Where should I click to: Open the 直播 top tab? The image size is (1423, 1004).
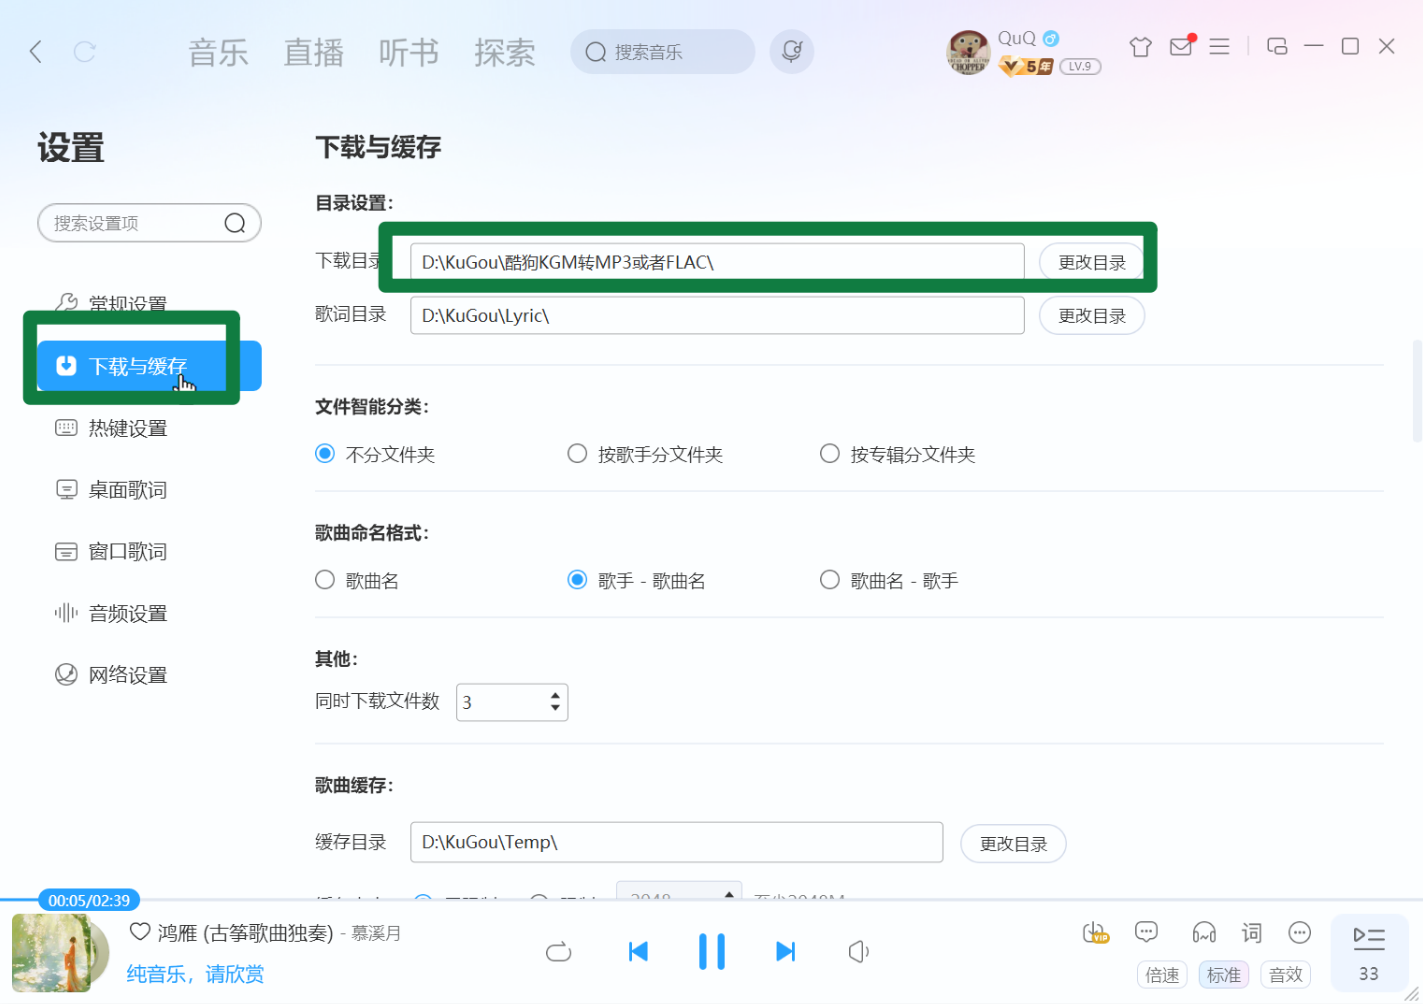click(313, 52)
